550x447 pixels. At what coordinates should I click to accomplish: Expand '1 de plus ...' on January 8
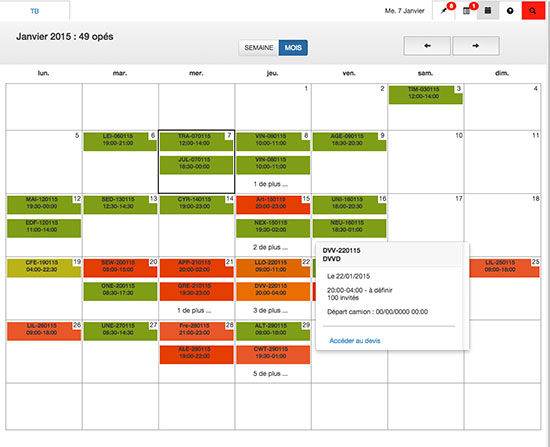click(x=270, y=184)
